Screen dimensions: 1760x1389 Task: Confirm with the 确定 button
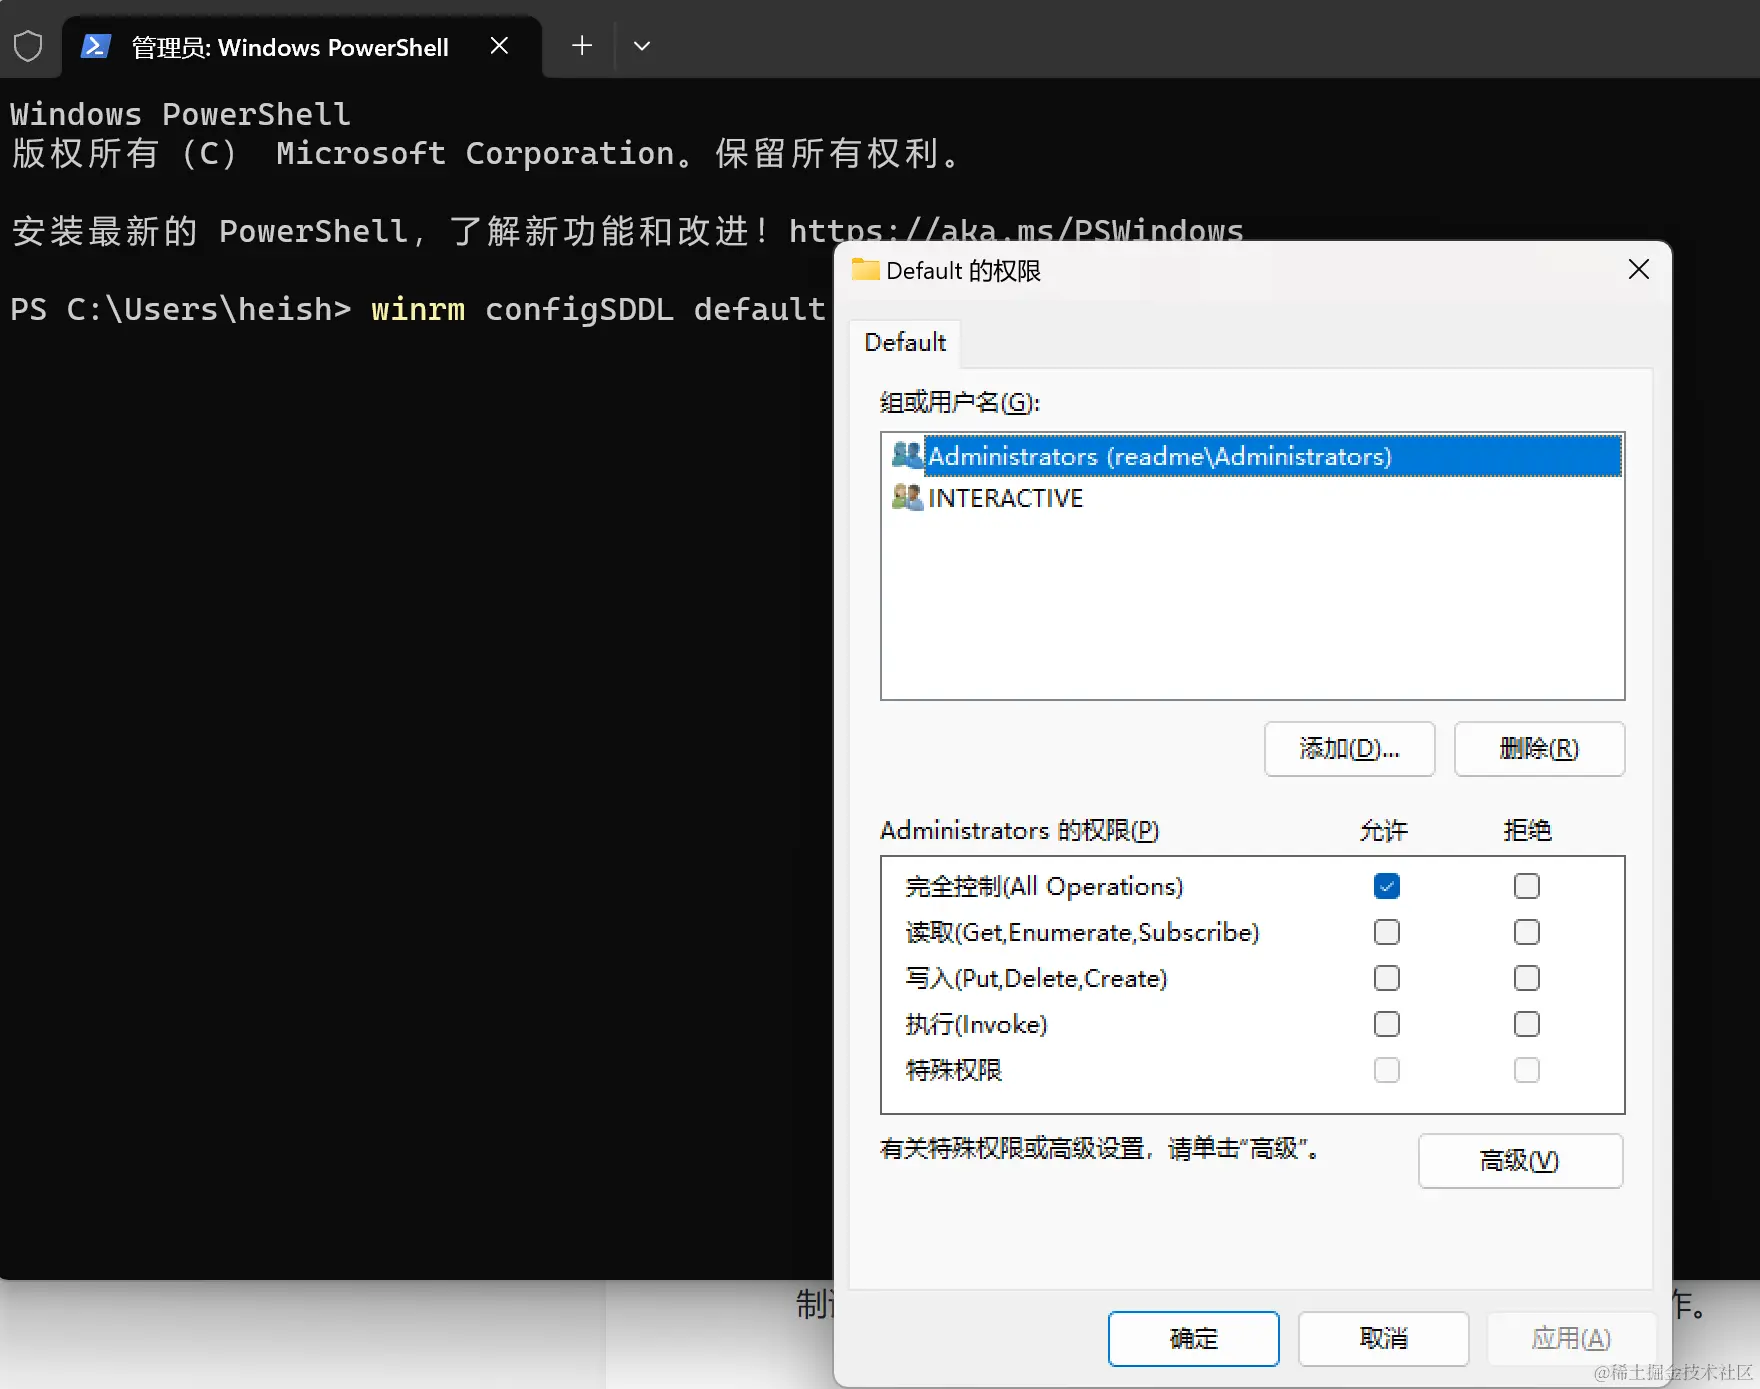pos(1194,1339)
